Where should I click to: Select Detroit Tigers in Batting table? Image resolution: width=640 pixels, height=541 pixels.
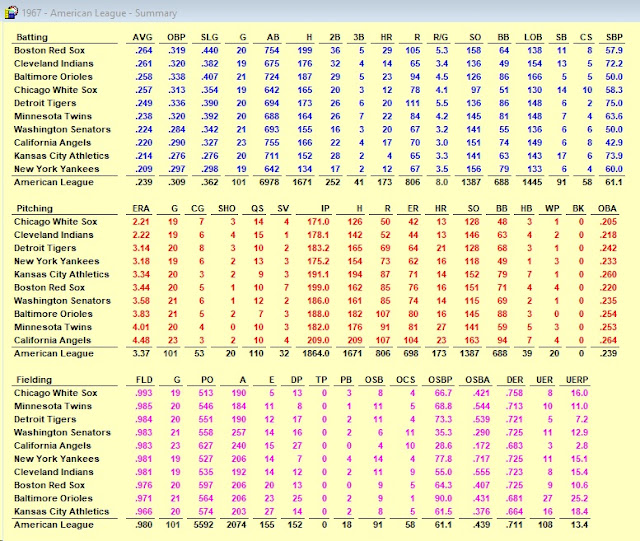[x=45, y=103]
